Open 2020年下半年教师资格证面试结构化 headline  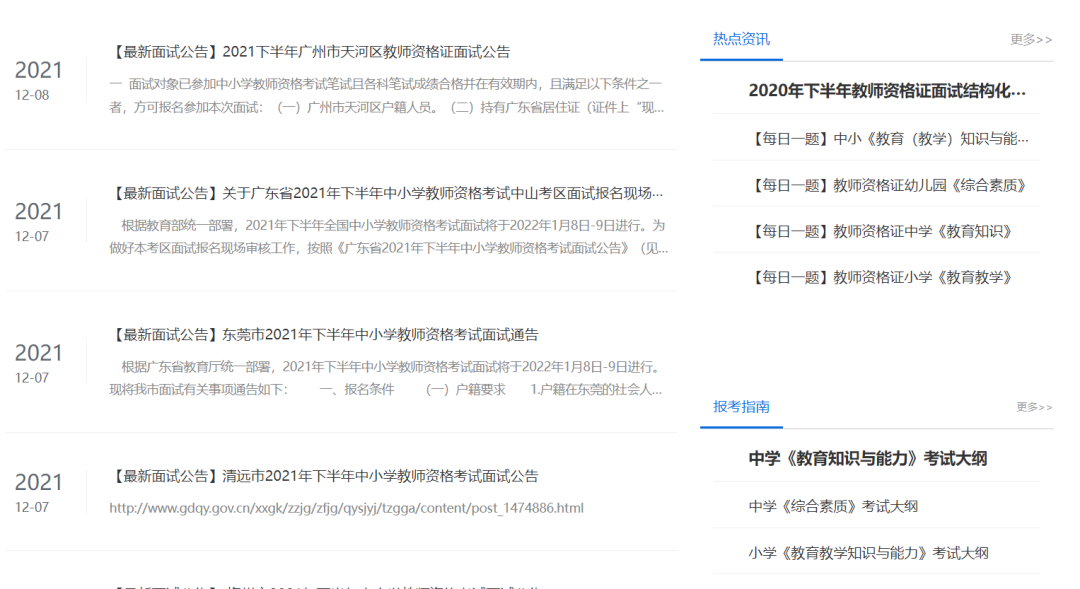(887, 91)
